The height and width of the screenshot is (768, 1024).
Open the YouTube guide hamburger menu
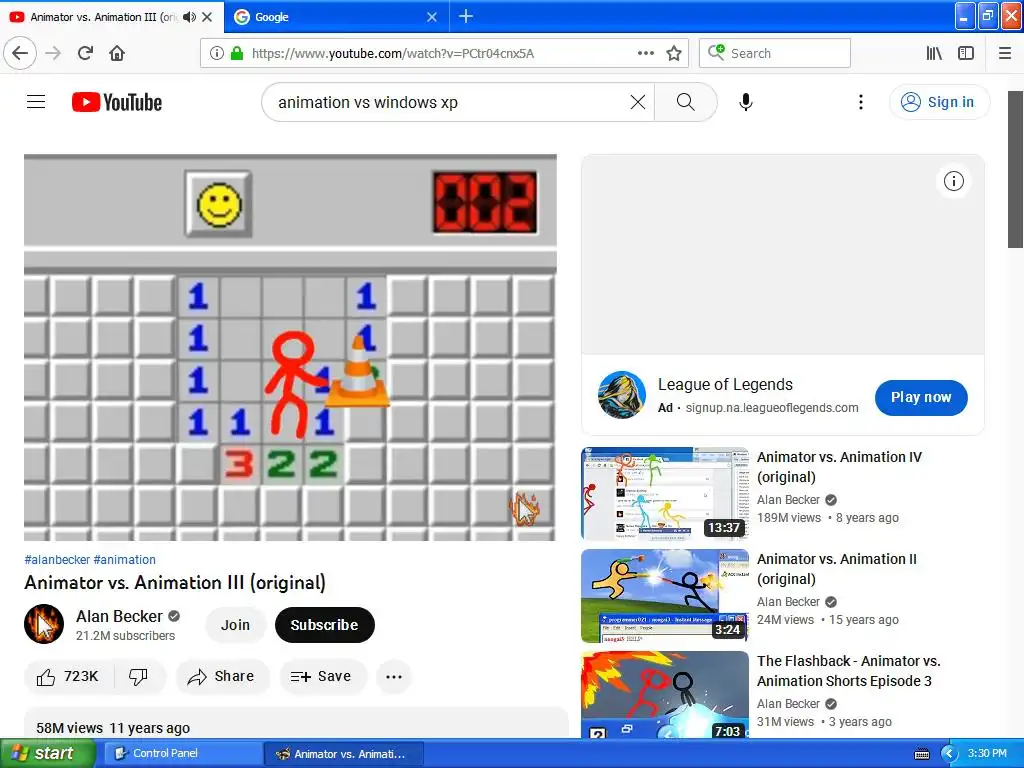click(36, 102)
